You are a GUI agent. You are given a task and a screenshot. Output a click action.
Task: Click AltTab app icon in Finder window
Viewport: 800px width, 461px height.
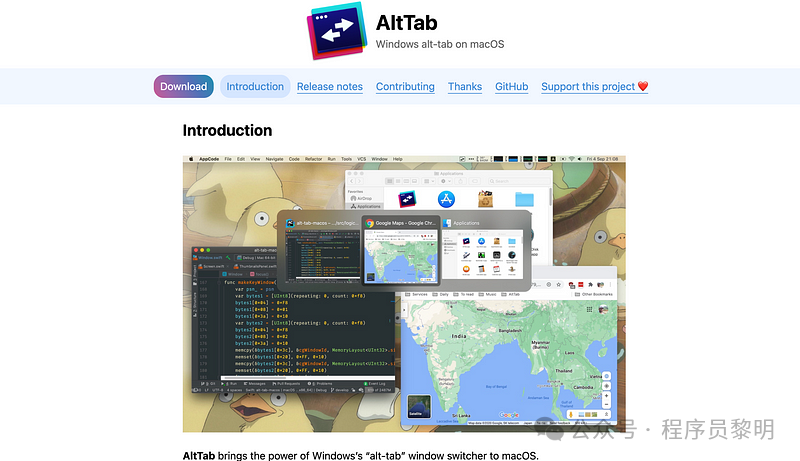(407, 199)
